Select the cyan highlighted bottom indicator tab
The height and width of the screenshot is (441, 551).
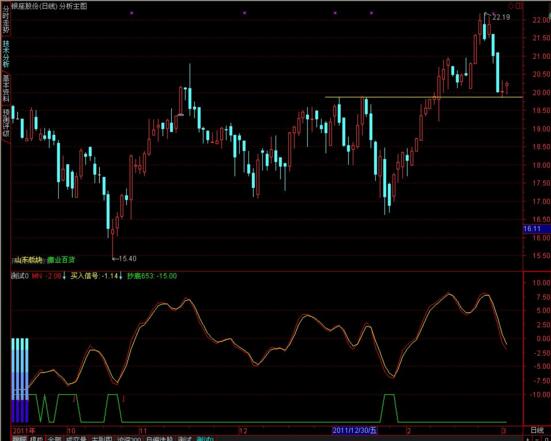(x=205, y=439)
